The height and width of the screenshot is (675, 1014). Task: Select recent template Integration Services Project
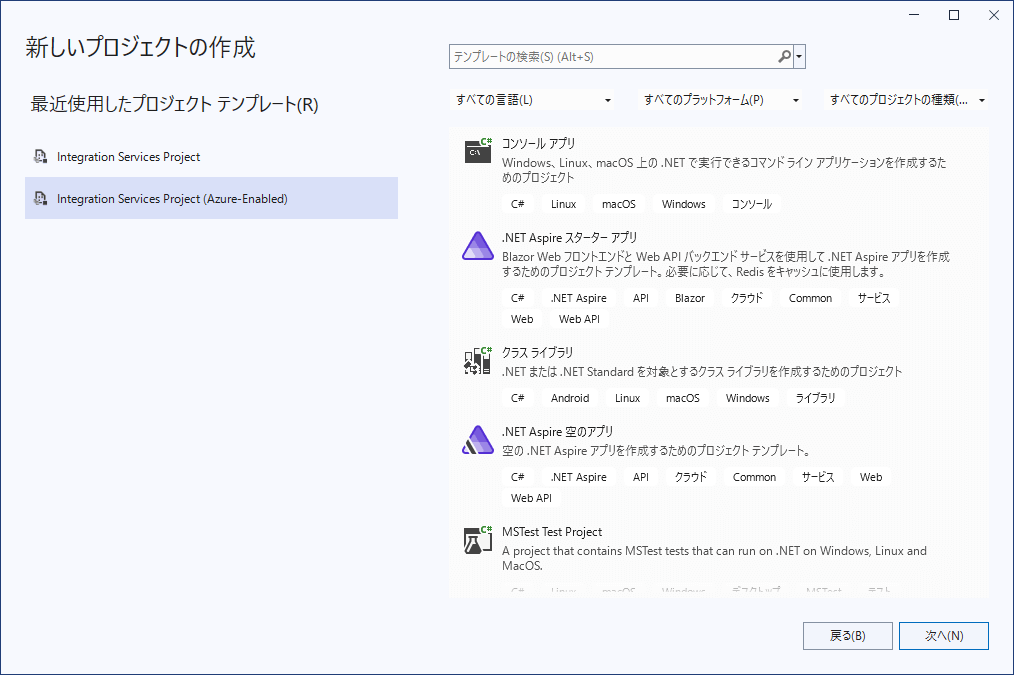[x=128, y=157]
